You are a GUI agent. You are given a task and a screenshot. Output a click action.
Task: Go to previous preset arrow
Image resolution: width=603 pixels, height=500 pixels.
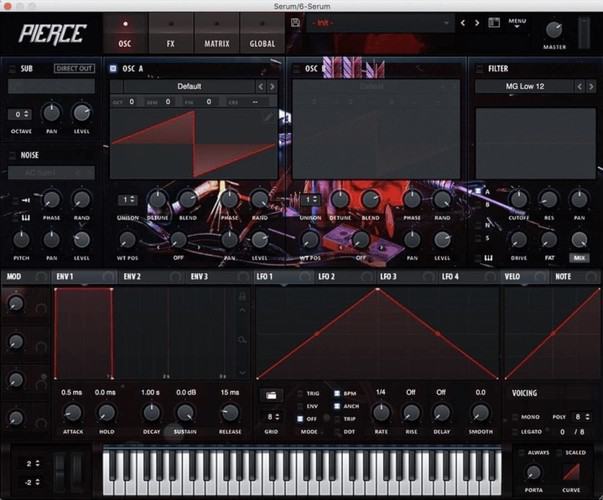coord(463,23)
